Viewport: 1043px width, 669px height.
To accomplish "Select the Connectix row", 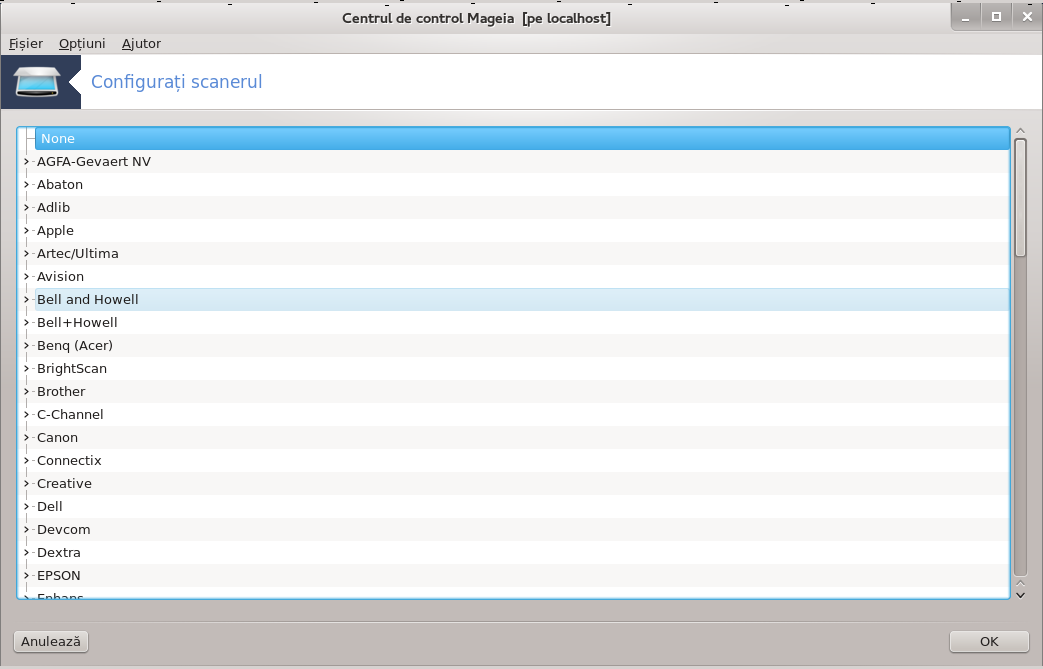I will pos(522,461).
